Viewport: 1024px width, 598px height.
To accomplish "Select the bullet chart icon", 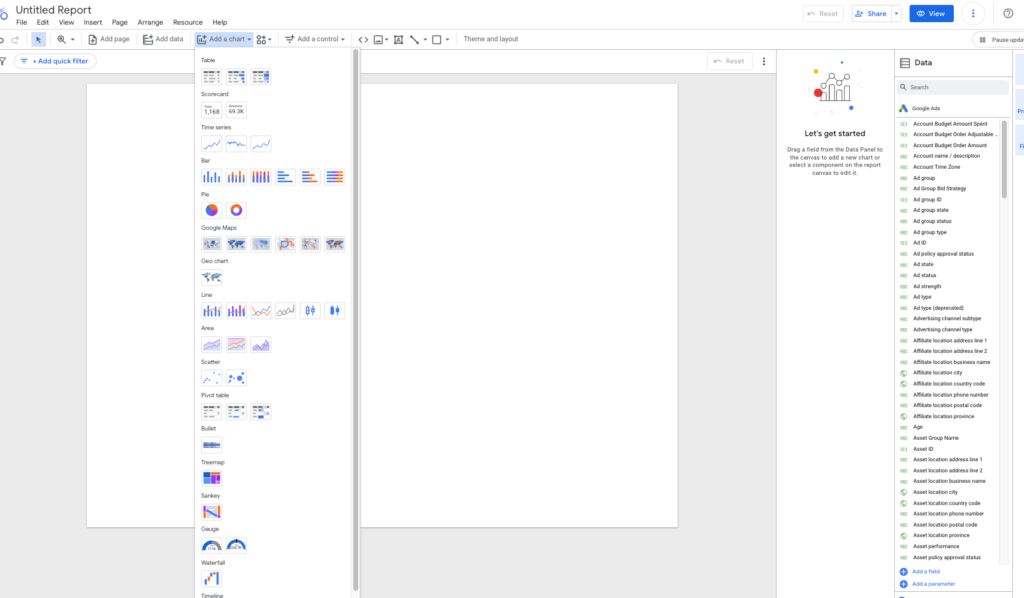I will (x=212, y=445).
